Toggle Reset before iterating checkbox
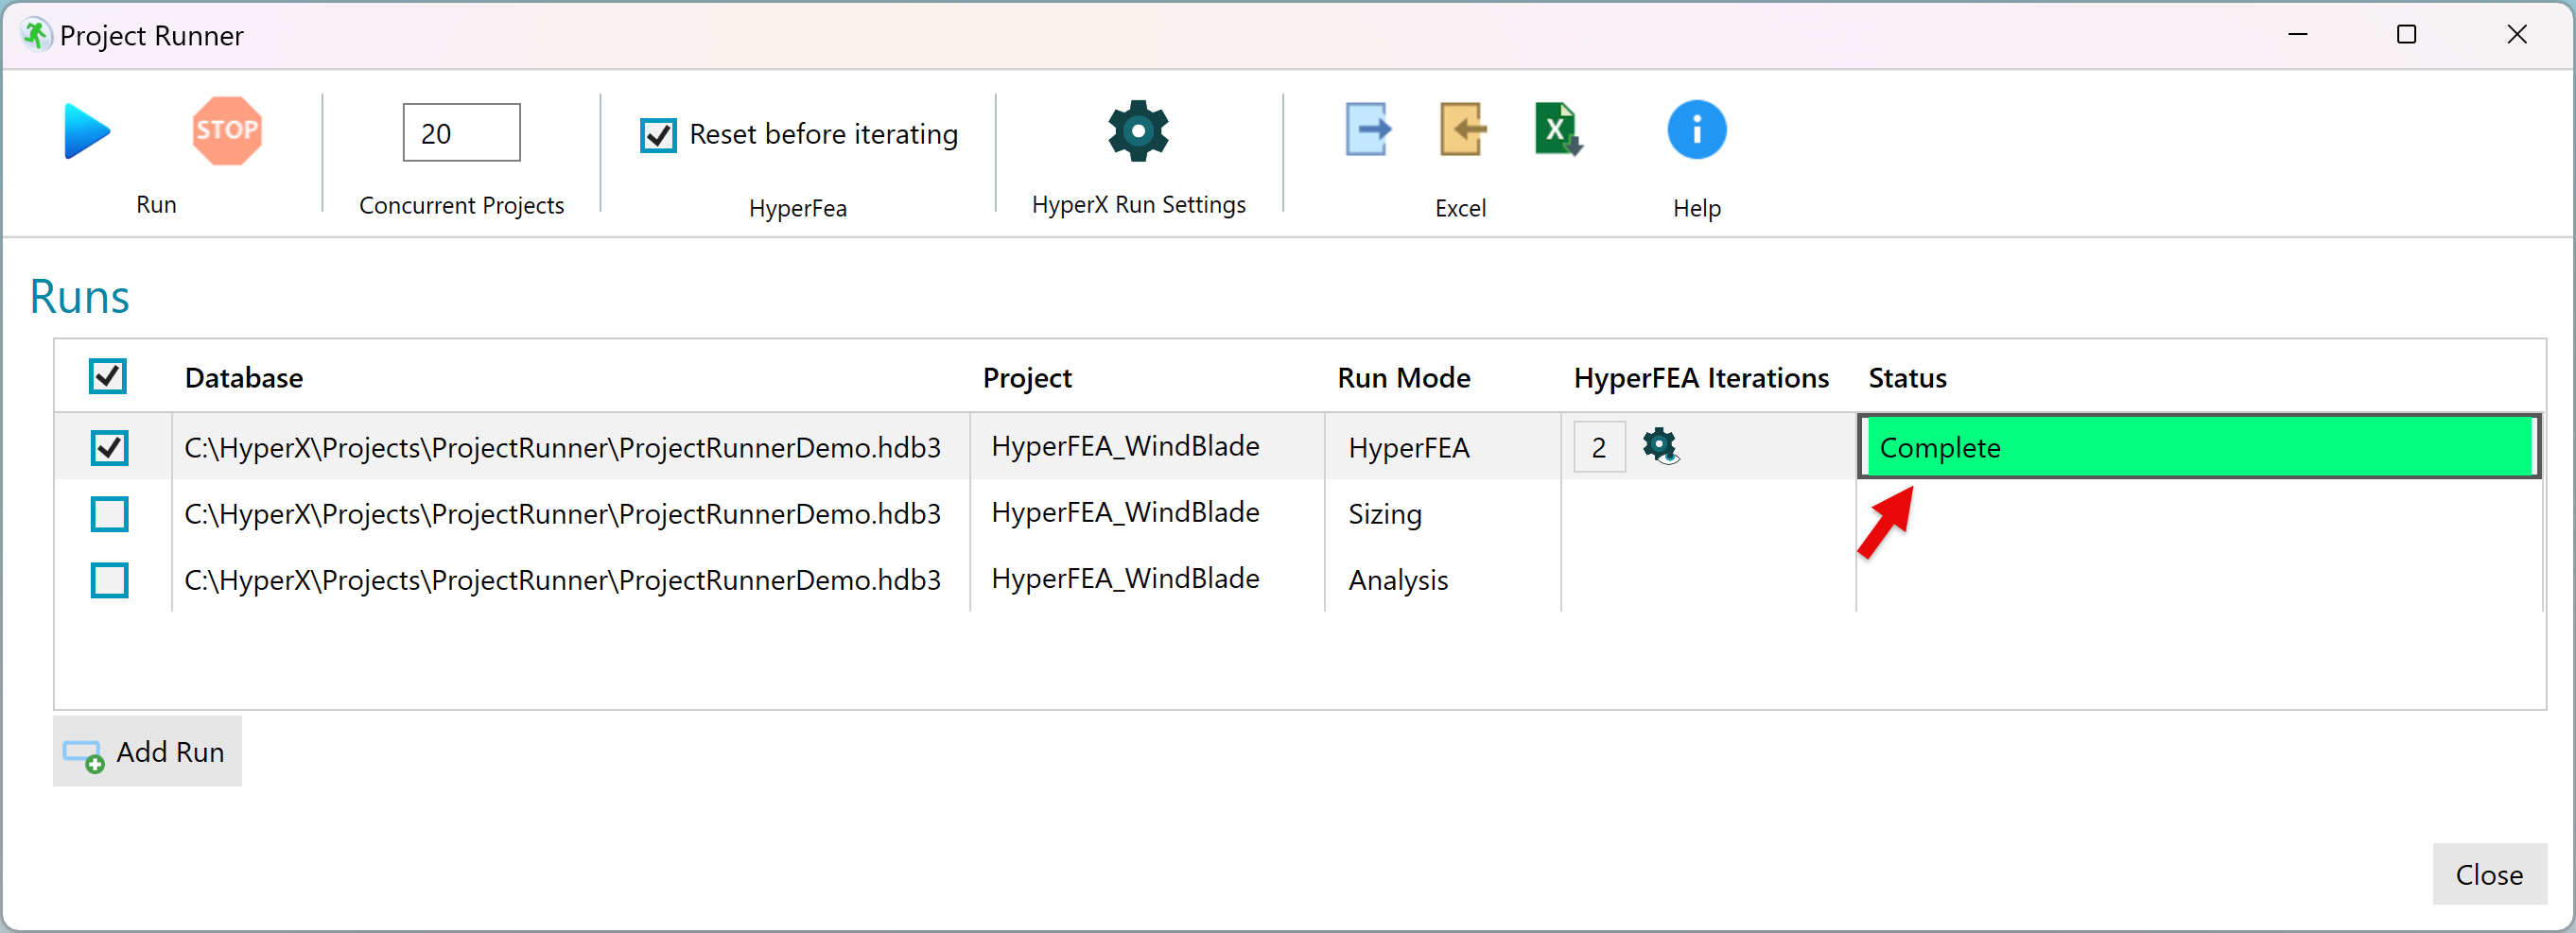This screenshot has height=933, width=2576. [658, 134]
